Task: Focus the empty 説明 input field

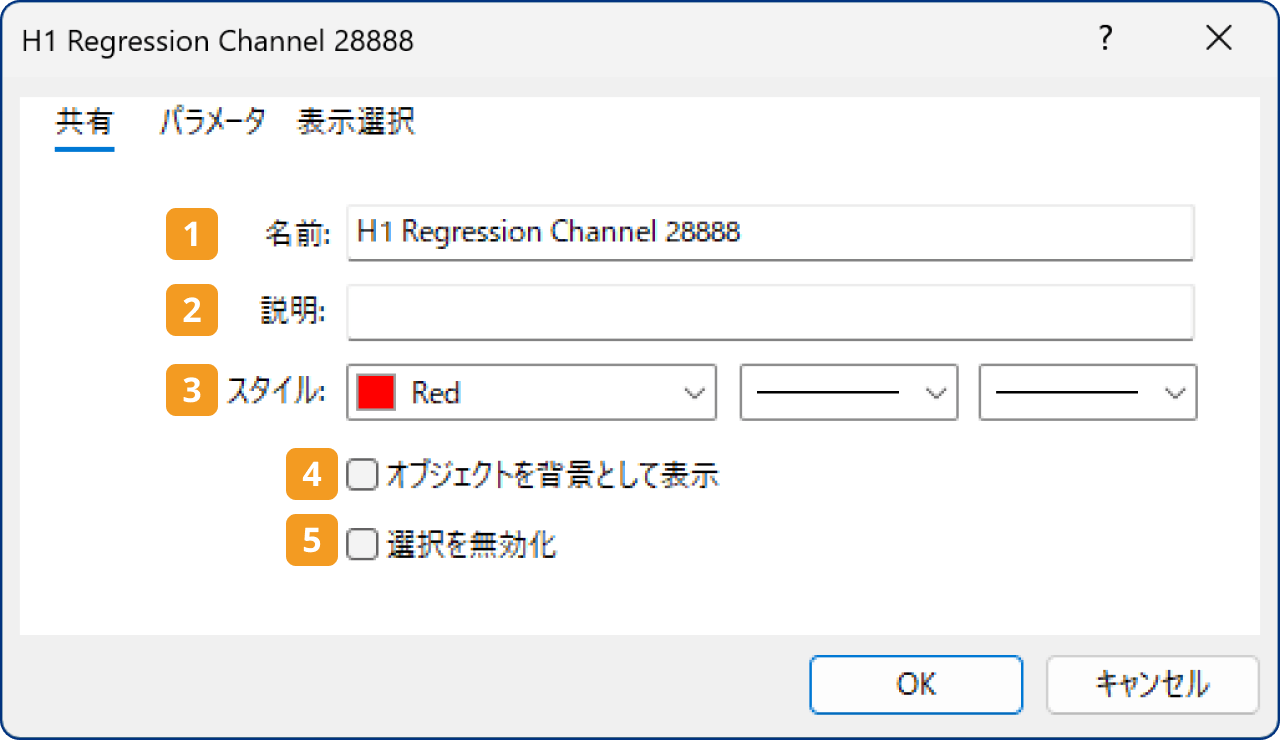Action: (770, 312)
